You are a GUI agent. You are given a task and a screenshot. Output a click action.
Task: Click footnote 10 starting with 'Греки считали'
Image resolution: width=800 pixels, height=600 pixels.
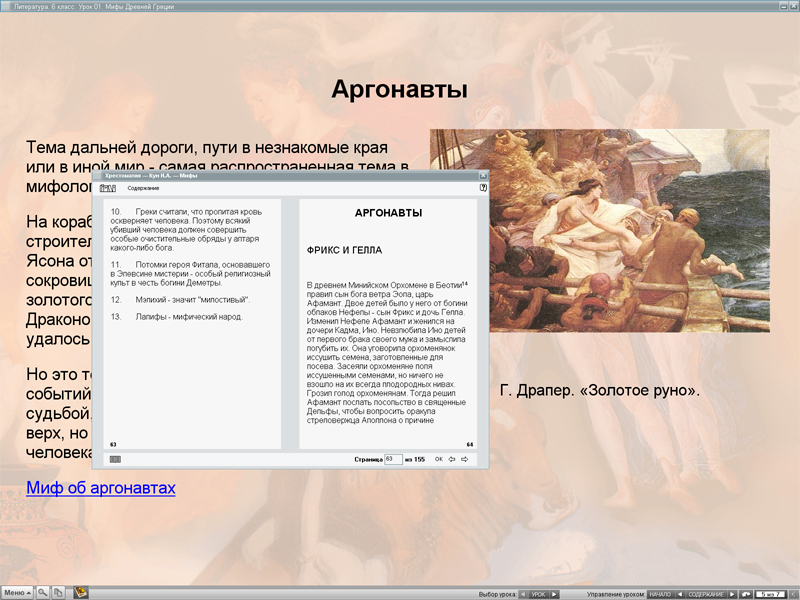187,230
